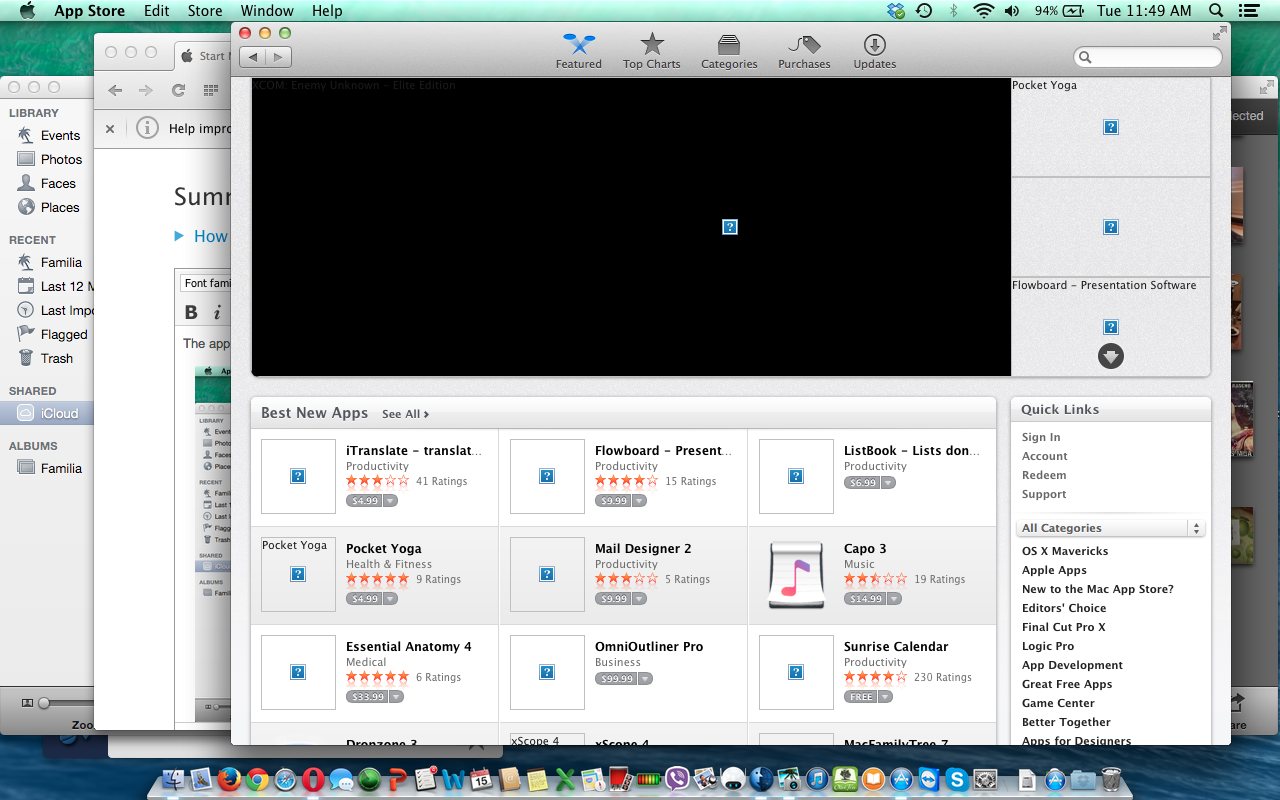The image size is (1280, 800).
Task: Open the volume control in menu bar
Action: [1011, 11]
